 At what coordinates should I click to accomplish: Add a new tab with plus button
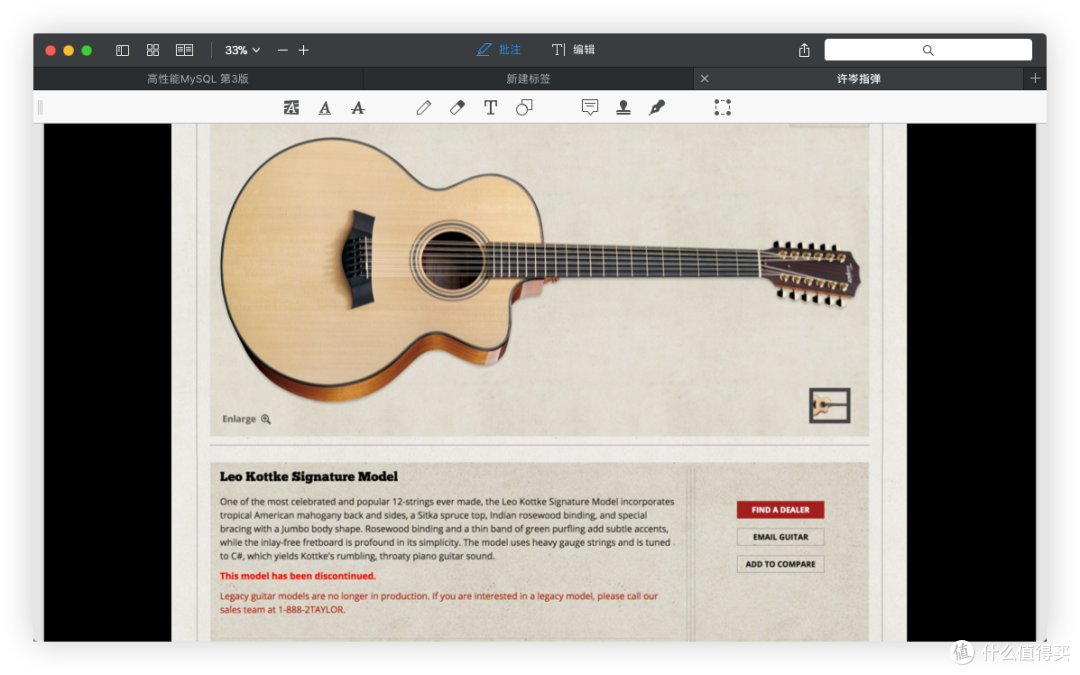pos(1035,79)
